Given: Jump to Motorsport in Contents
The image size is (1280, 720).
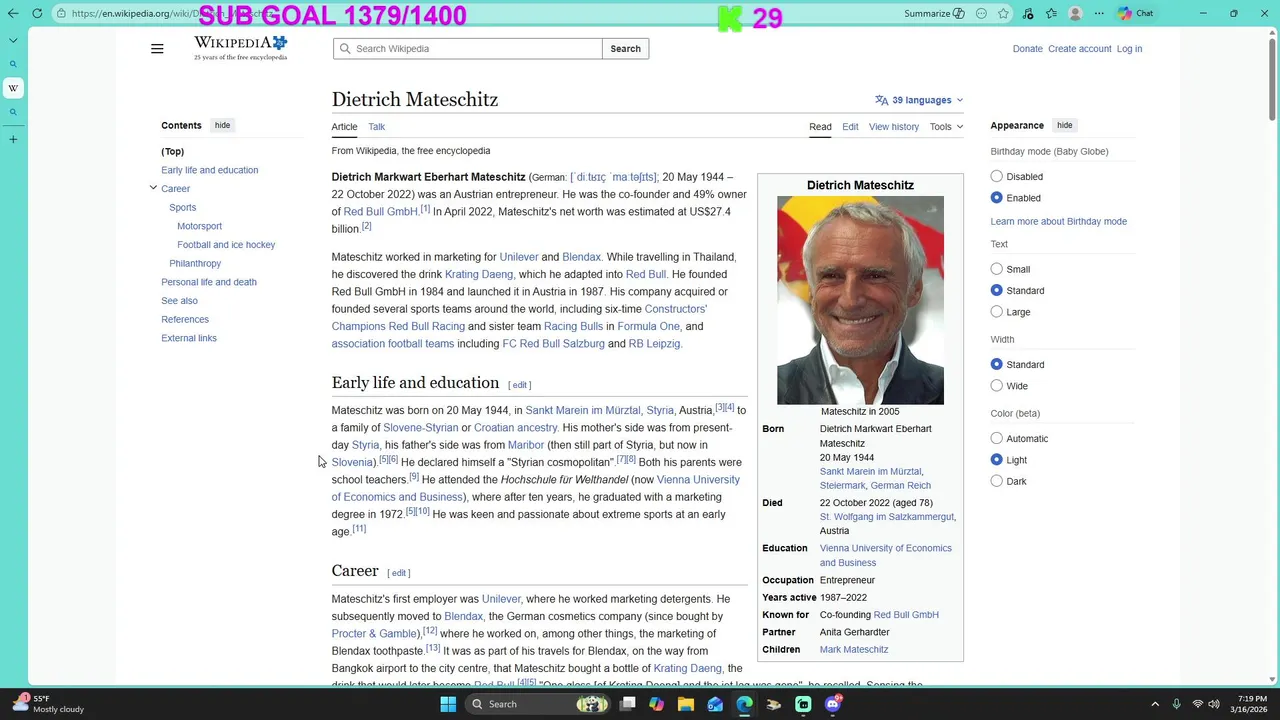Looking at the screenshot, I should 199,226.
